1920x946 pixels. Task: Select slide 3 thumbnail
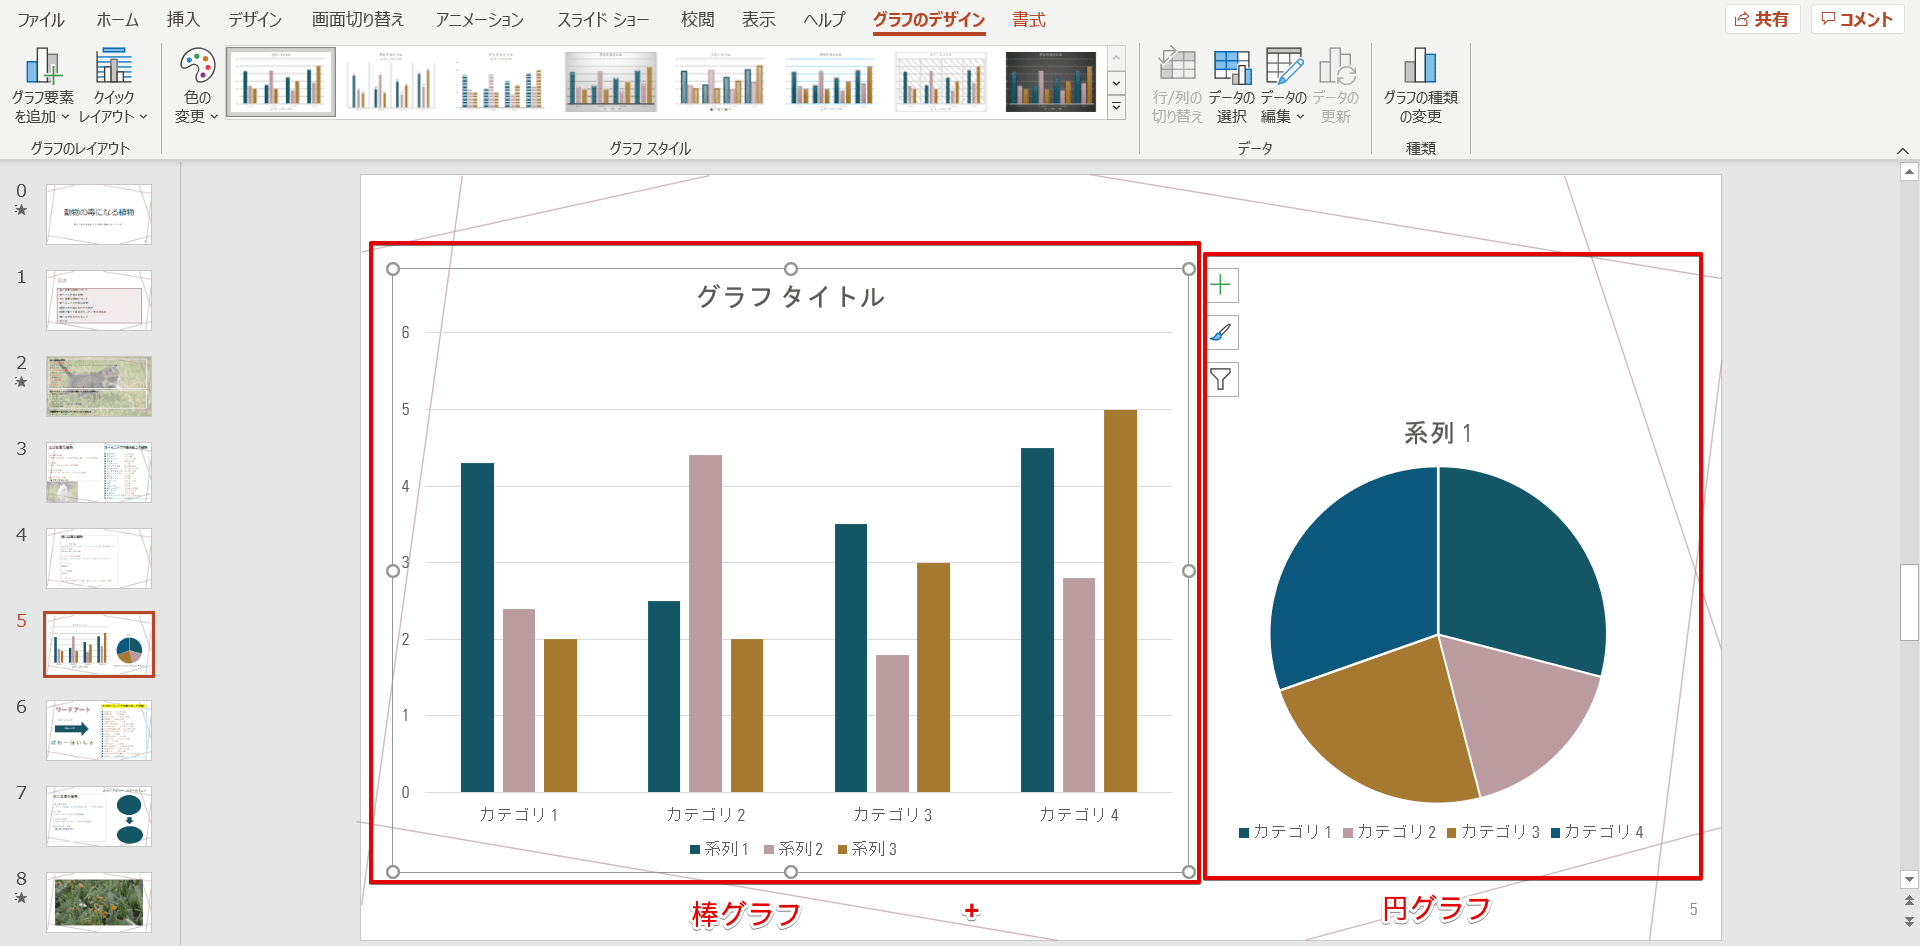click(x=99, y=472)
